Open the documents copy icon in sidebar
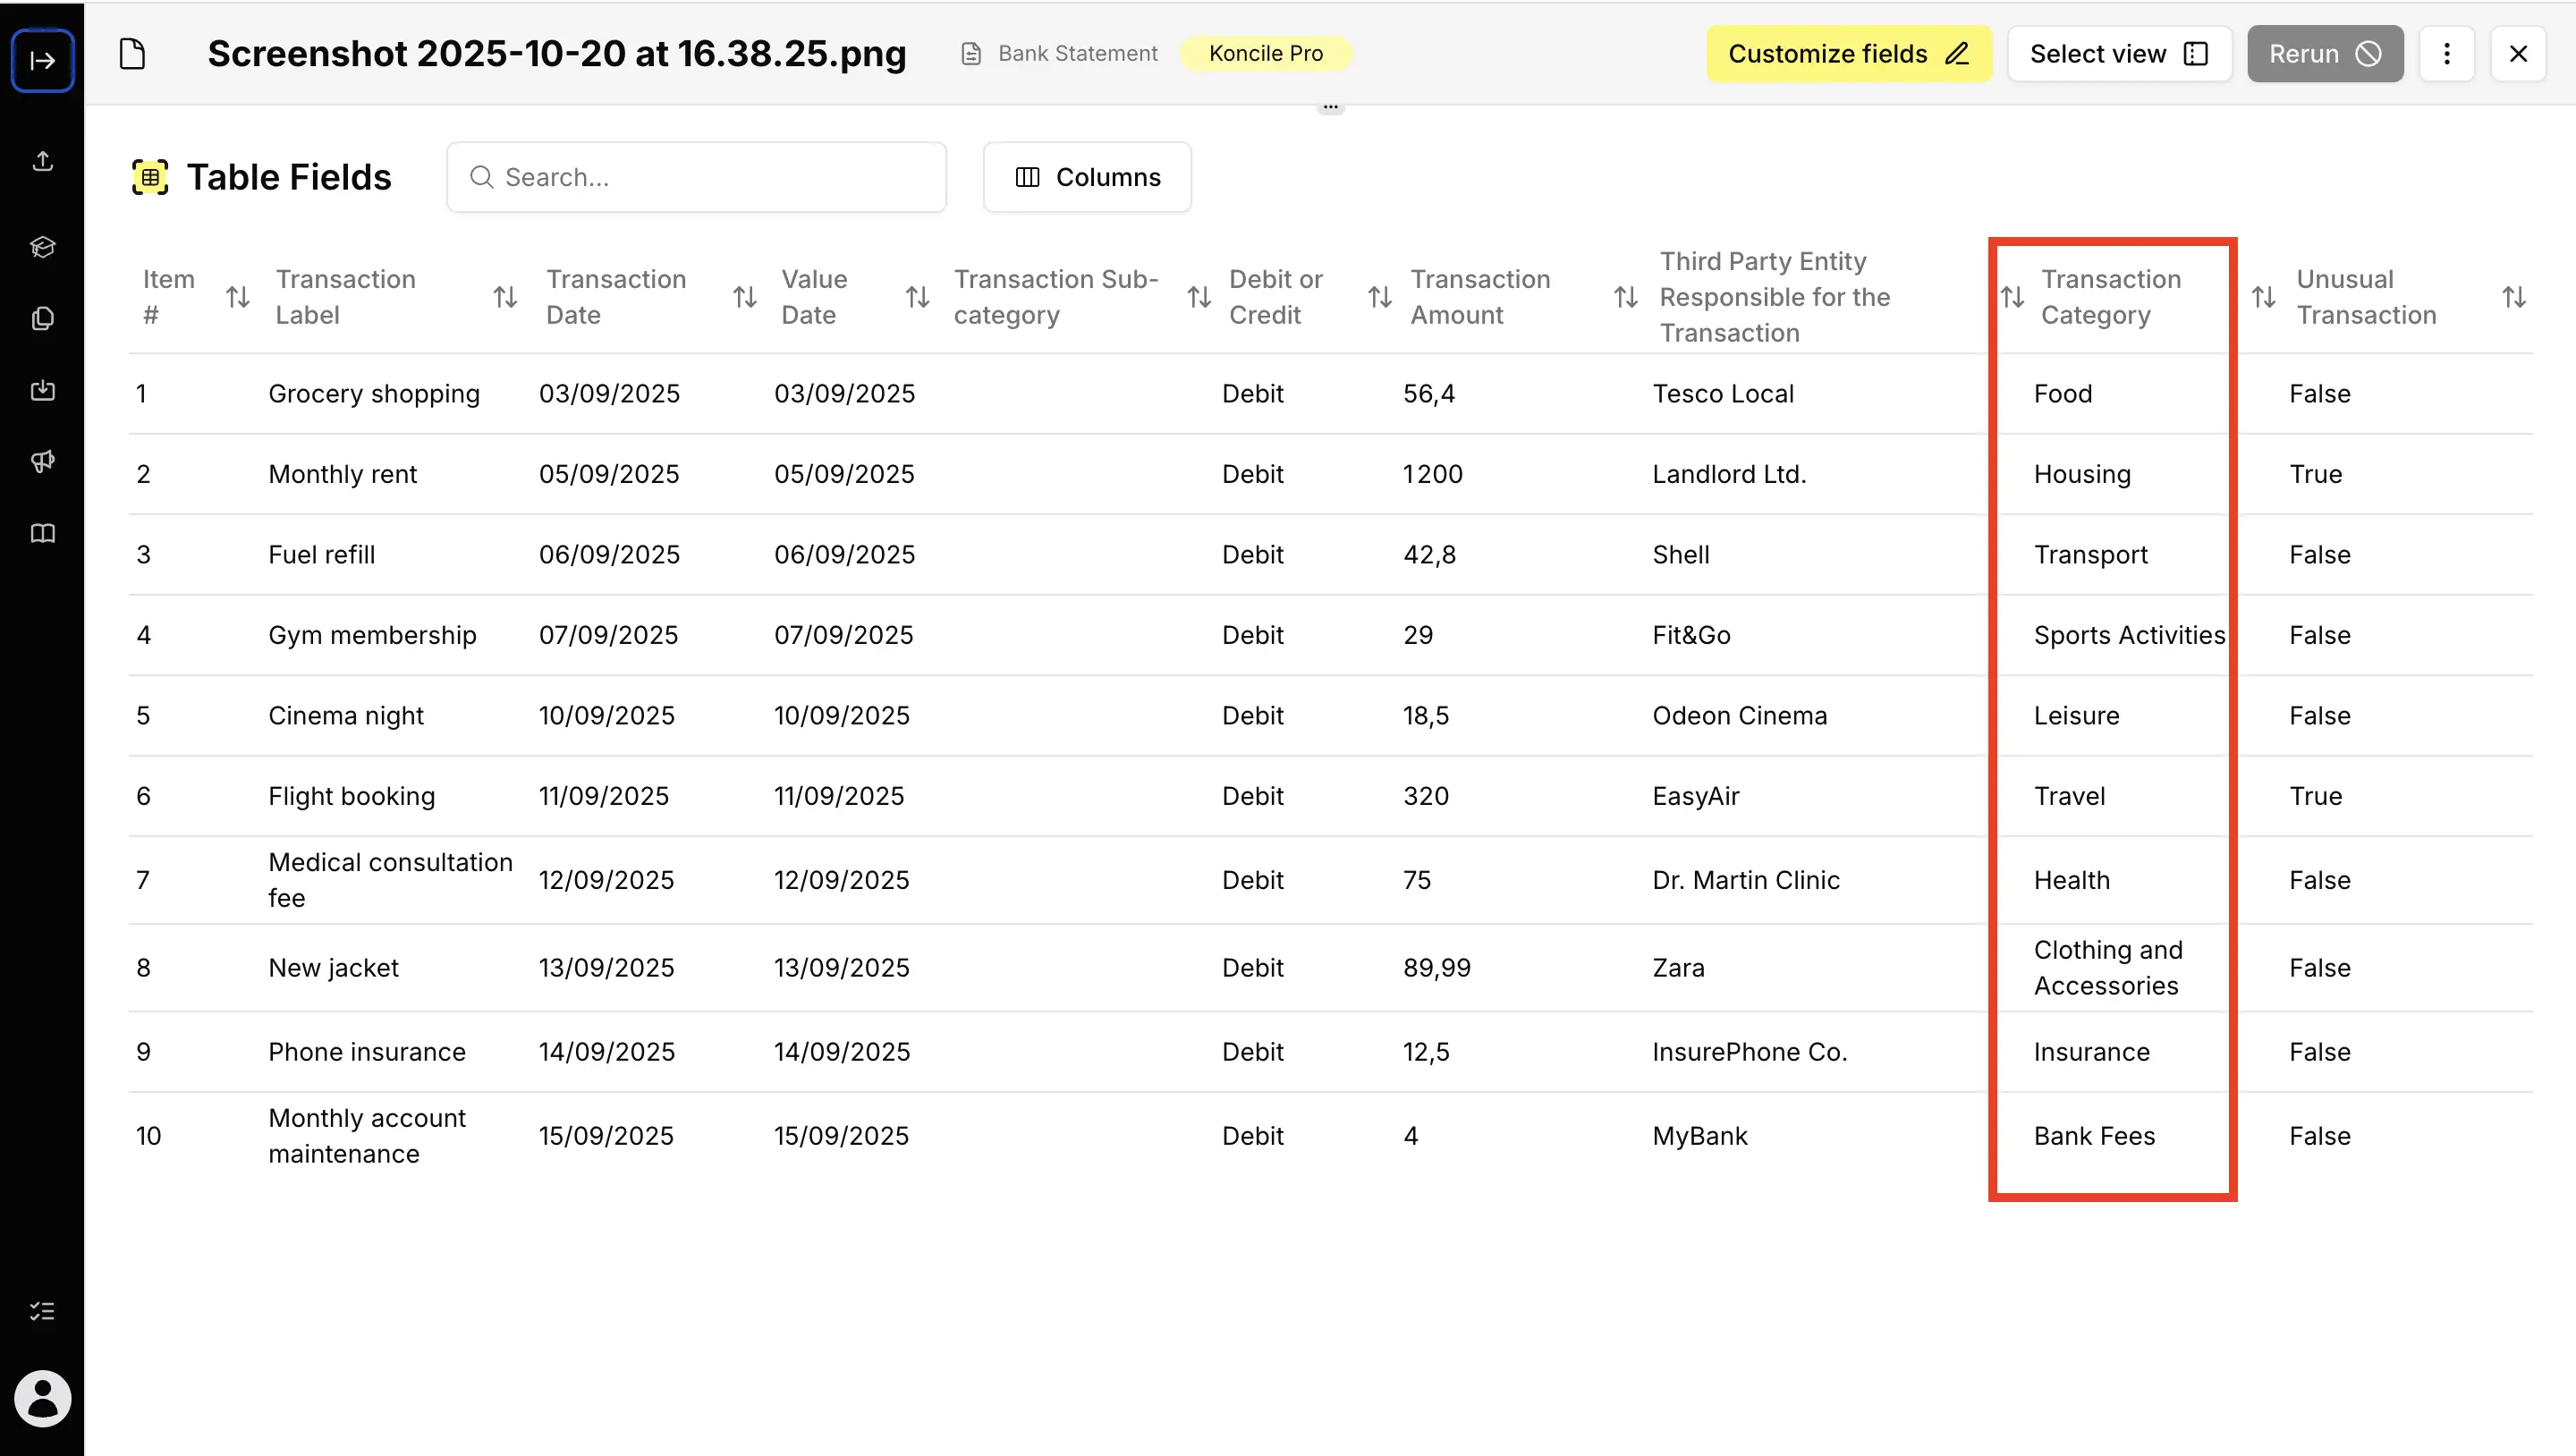 point(43,318)
